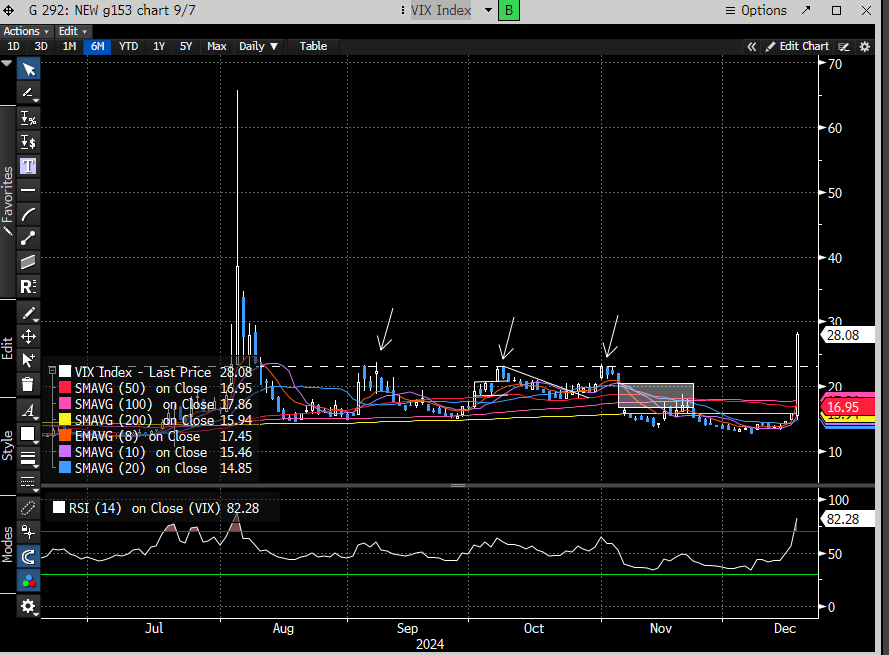This screenshot has width=889, height=655.
Task: Click the yellow SMAVG (200) color swatch
Action: (66, 420)
